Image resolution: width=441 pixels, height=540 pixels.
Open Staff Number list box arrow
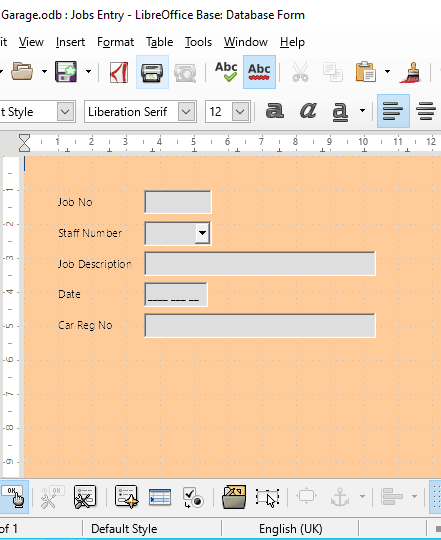coord(202,233)
